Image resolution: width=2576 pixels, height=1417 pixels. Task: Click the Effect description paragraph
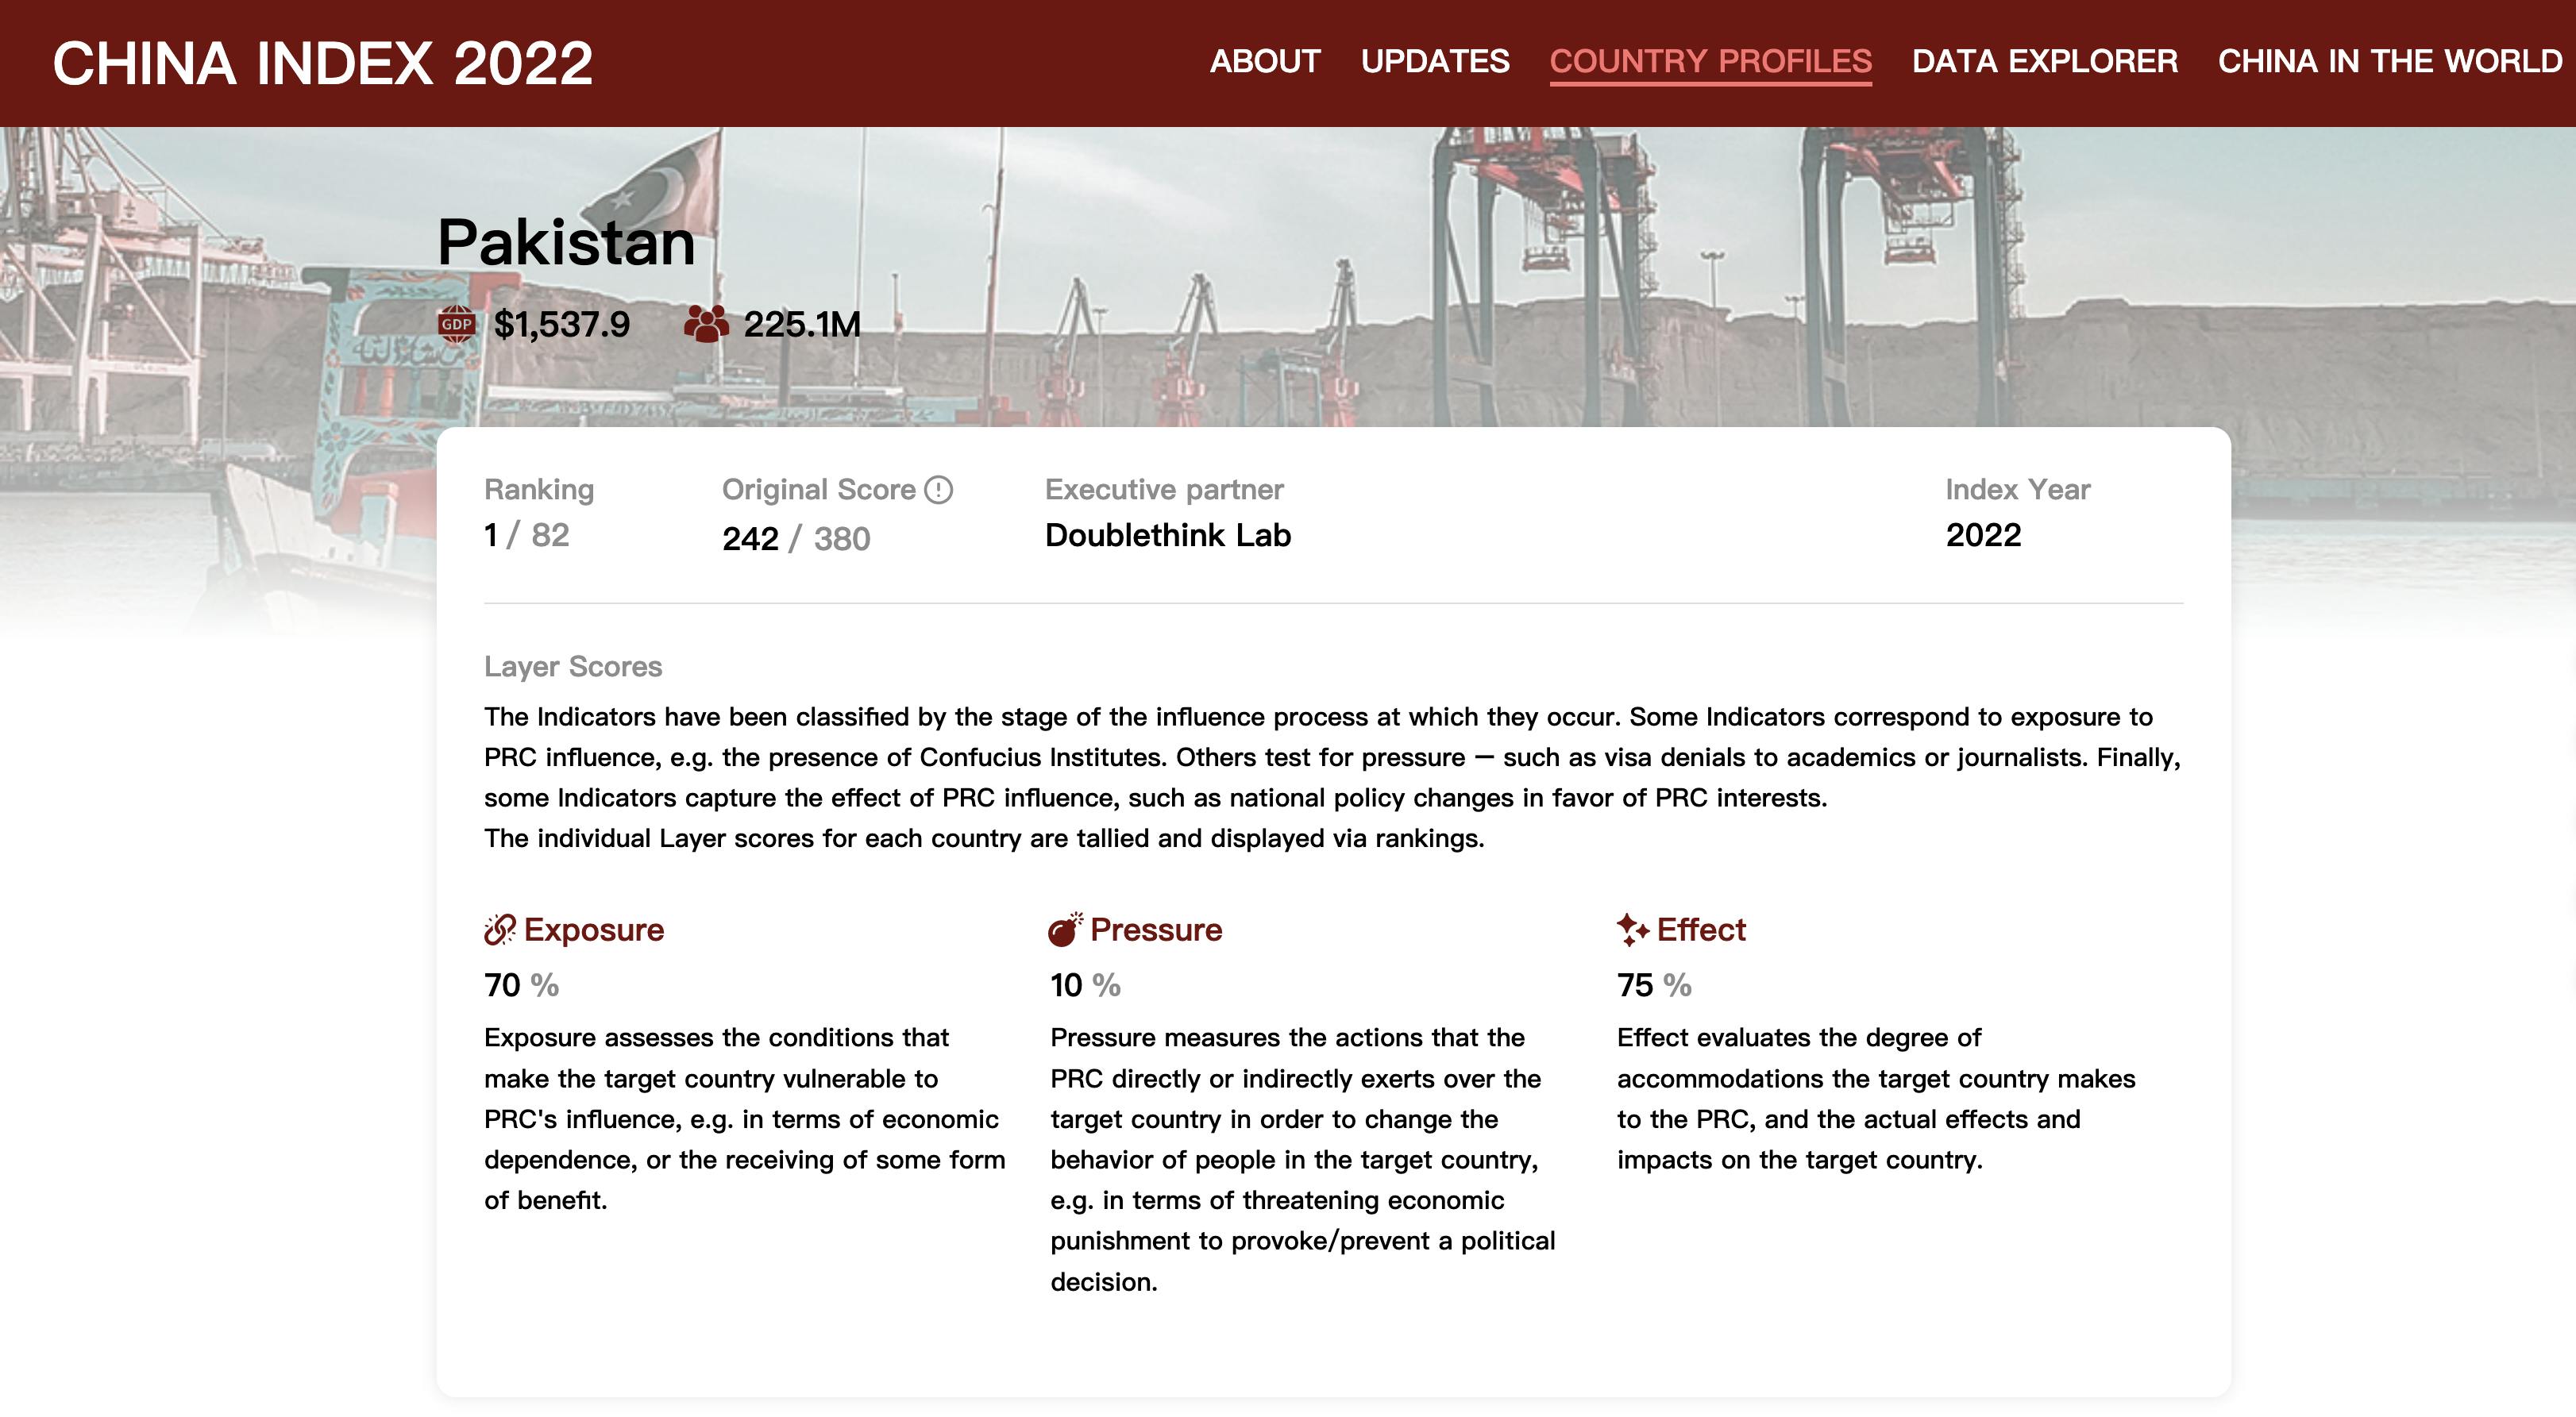[1876, 1099]
